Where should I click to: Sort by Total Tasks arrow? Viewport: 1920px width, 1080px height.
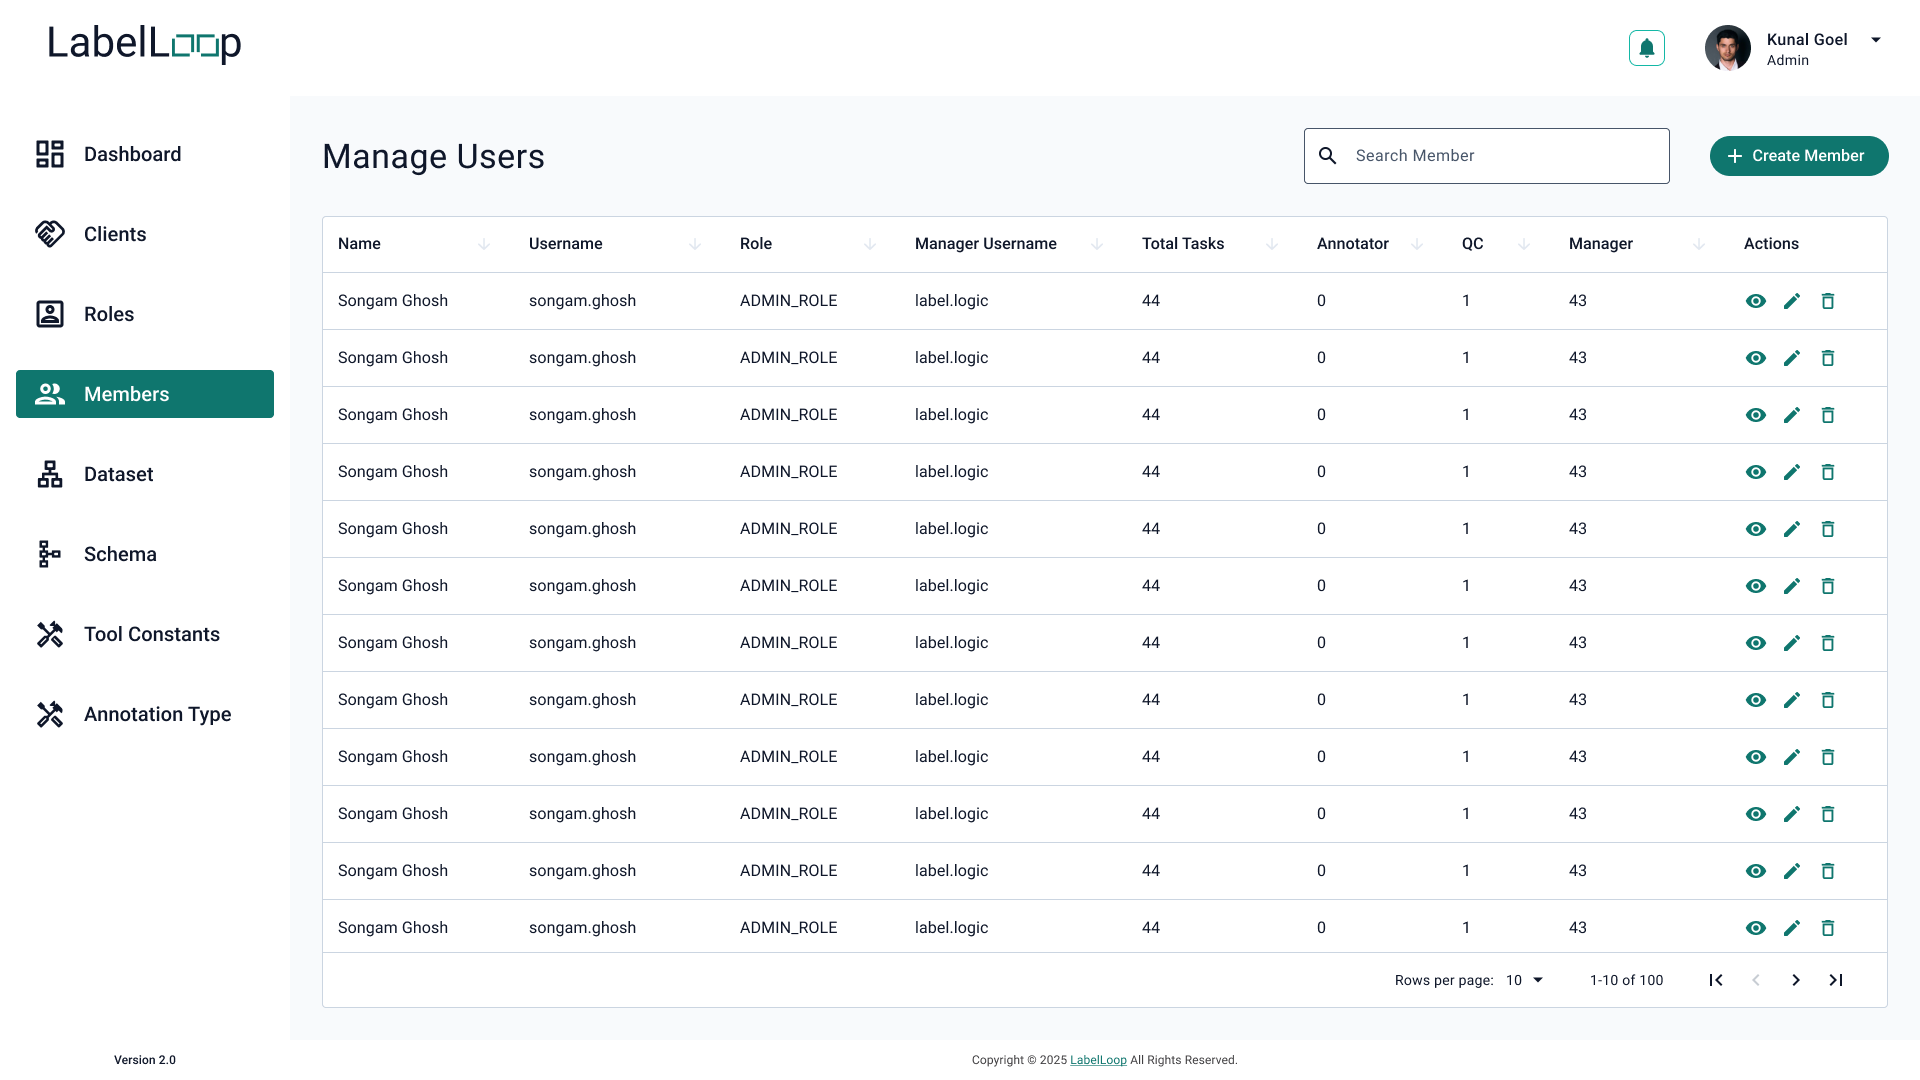[1272, 244]
